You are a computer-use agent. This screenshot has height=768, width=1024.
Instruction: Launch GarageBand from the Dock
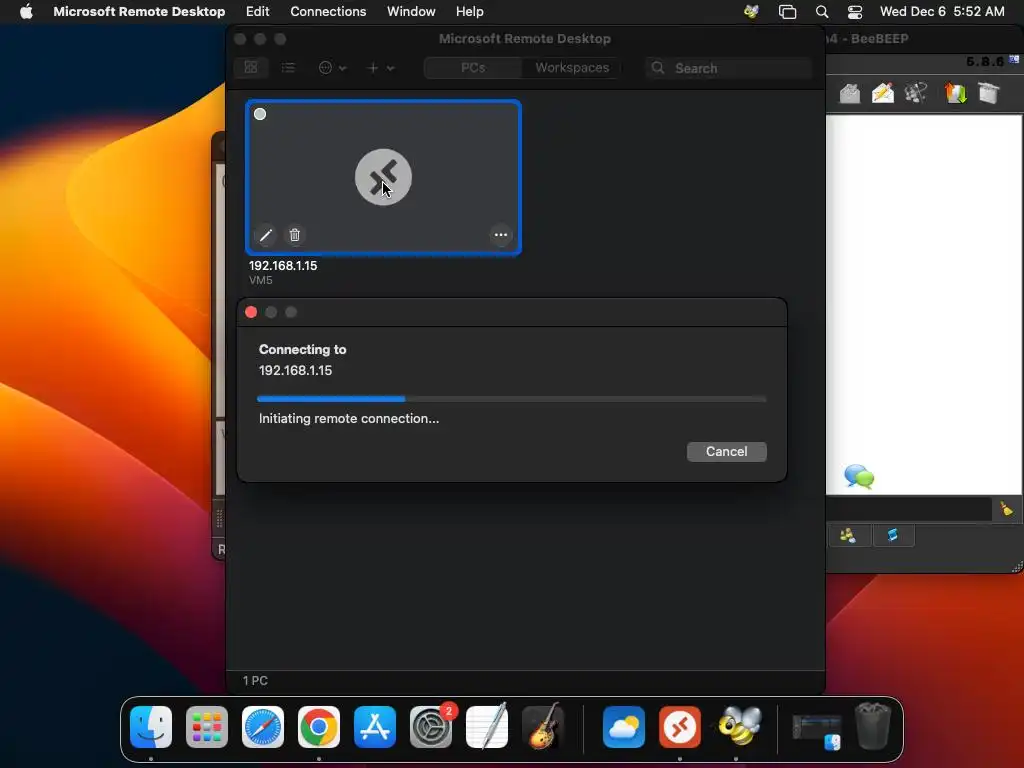point(543,726)
